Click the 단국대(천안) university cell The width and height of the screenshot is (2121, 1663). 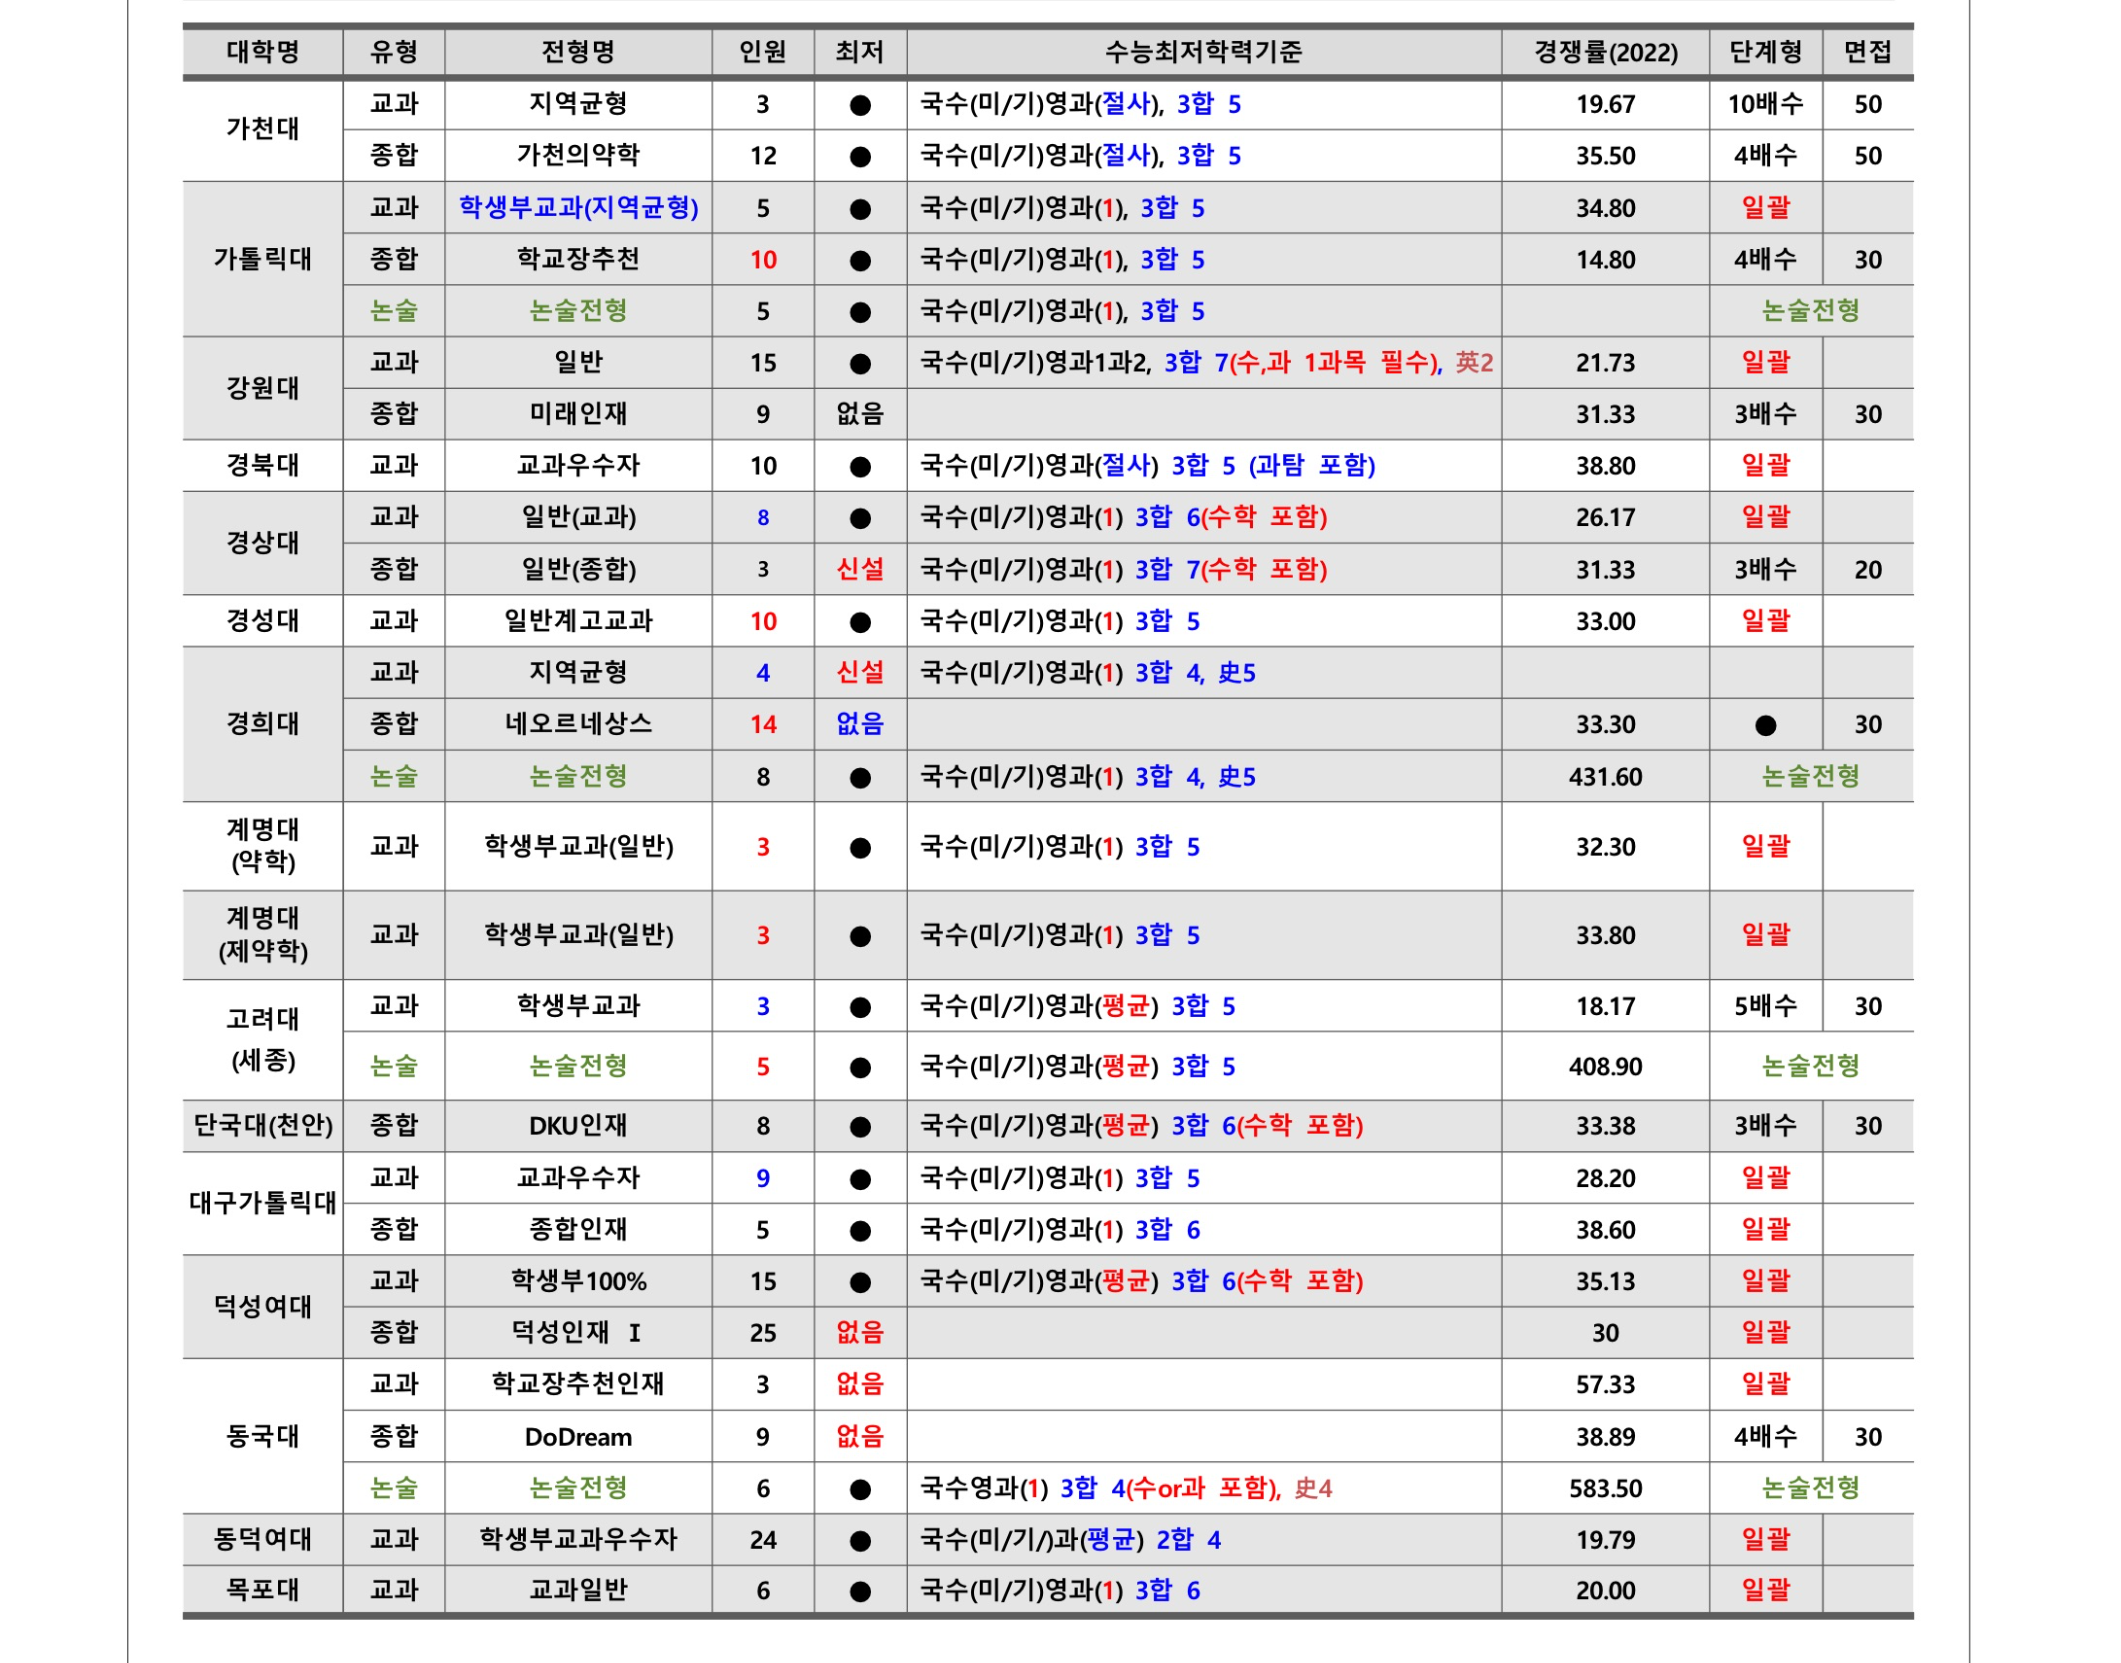pyautogui.click(x=262, y=1125)
